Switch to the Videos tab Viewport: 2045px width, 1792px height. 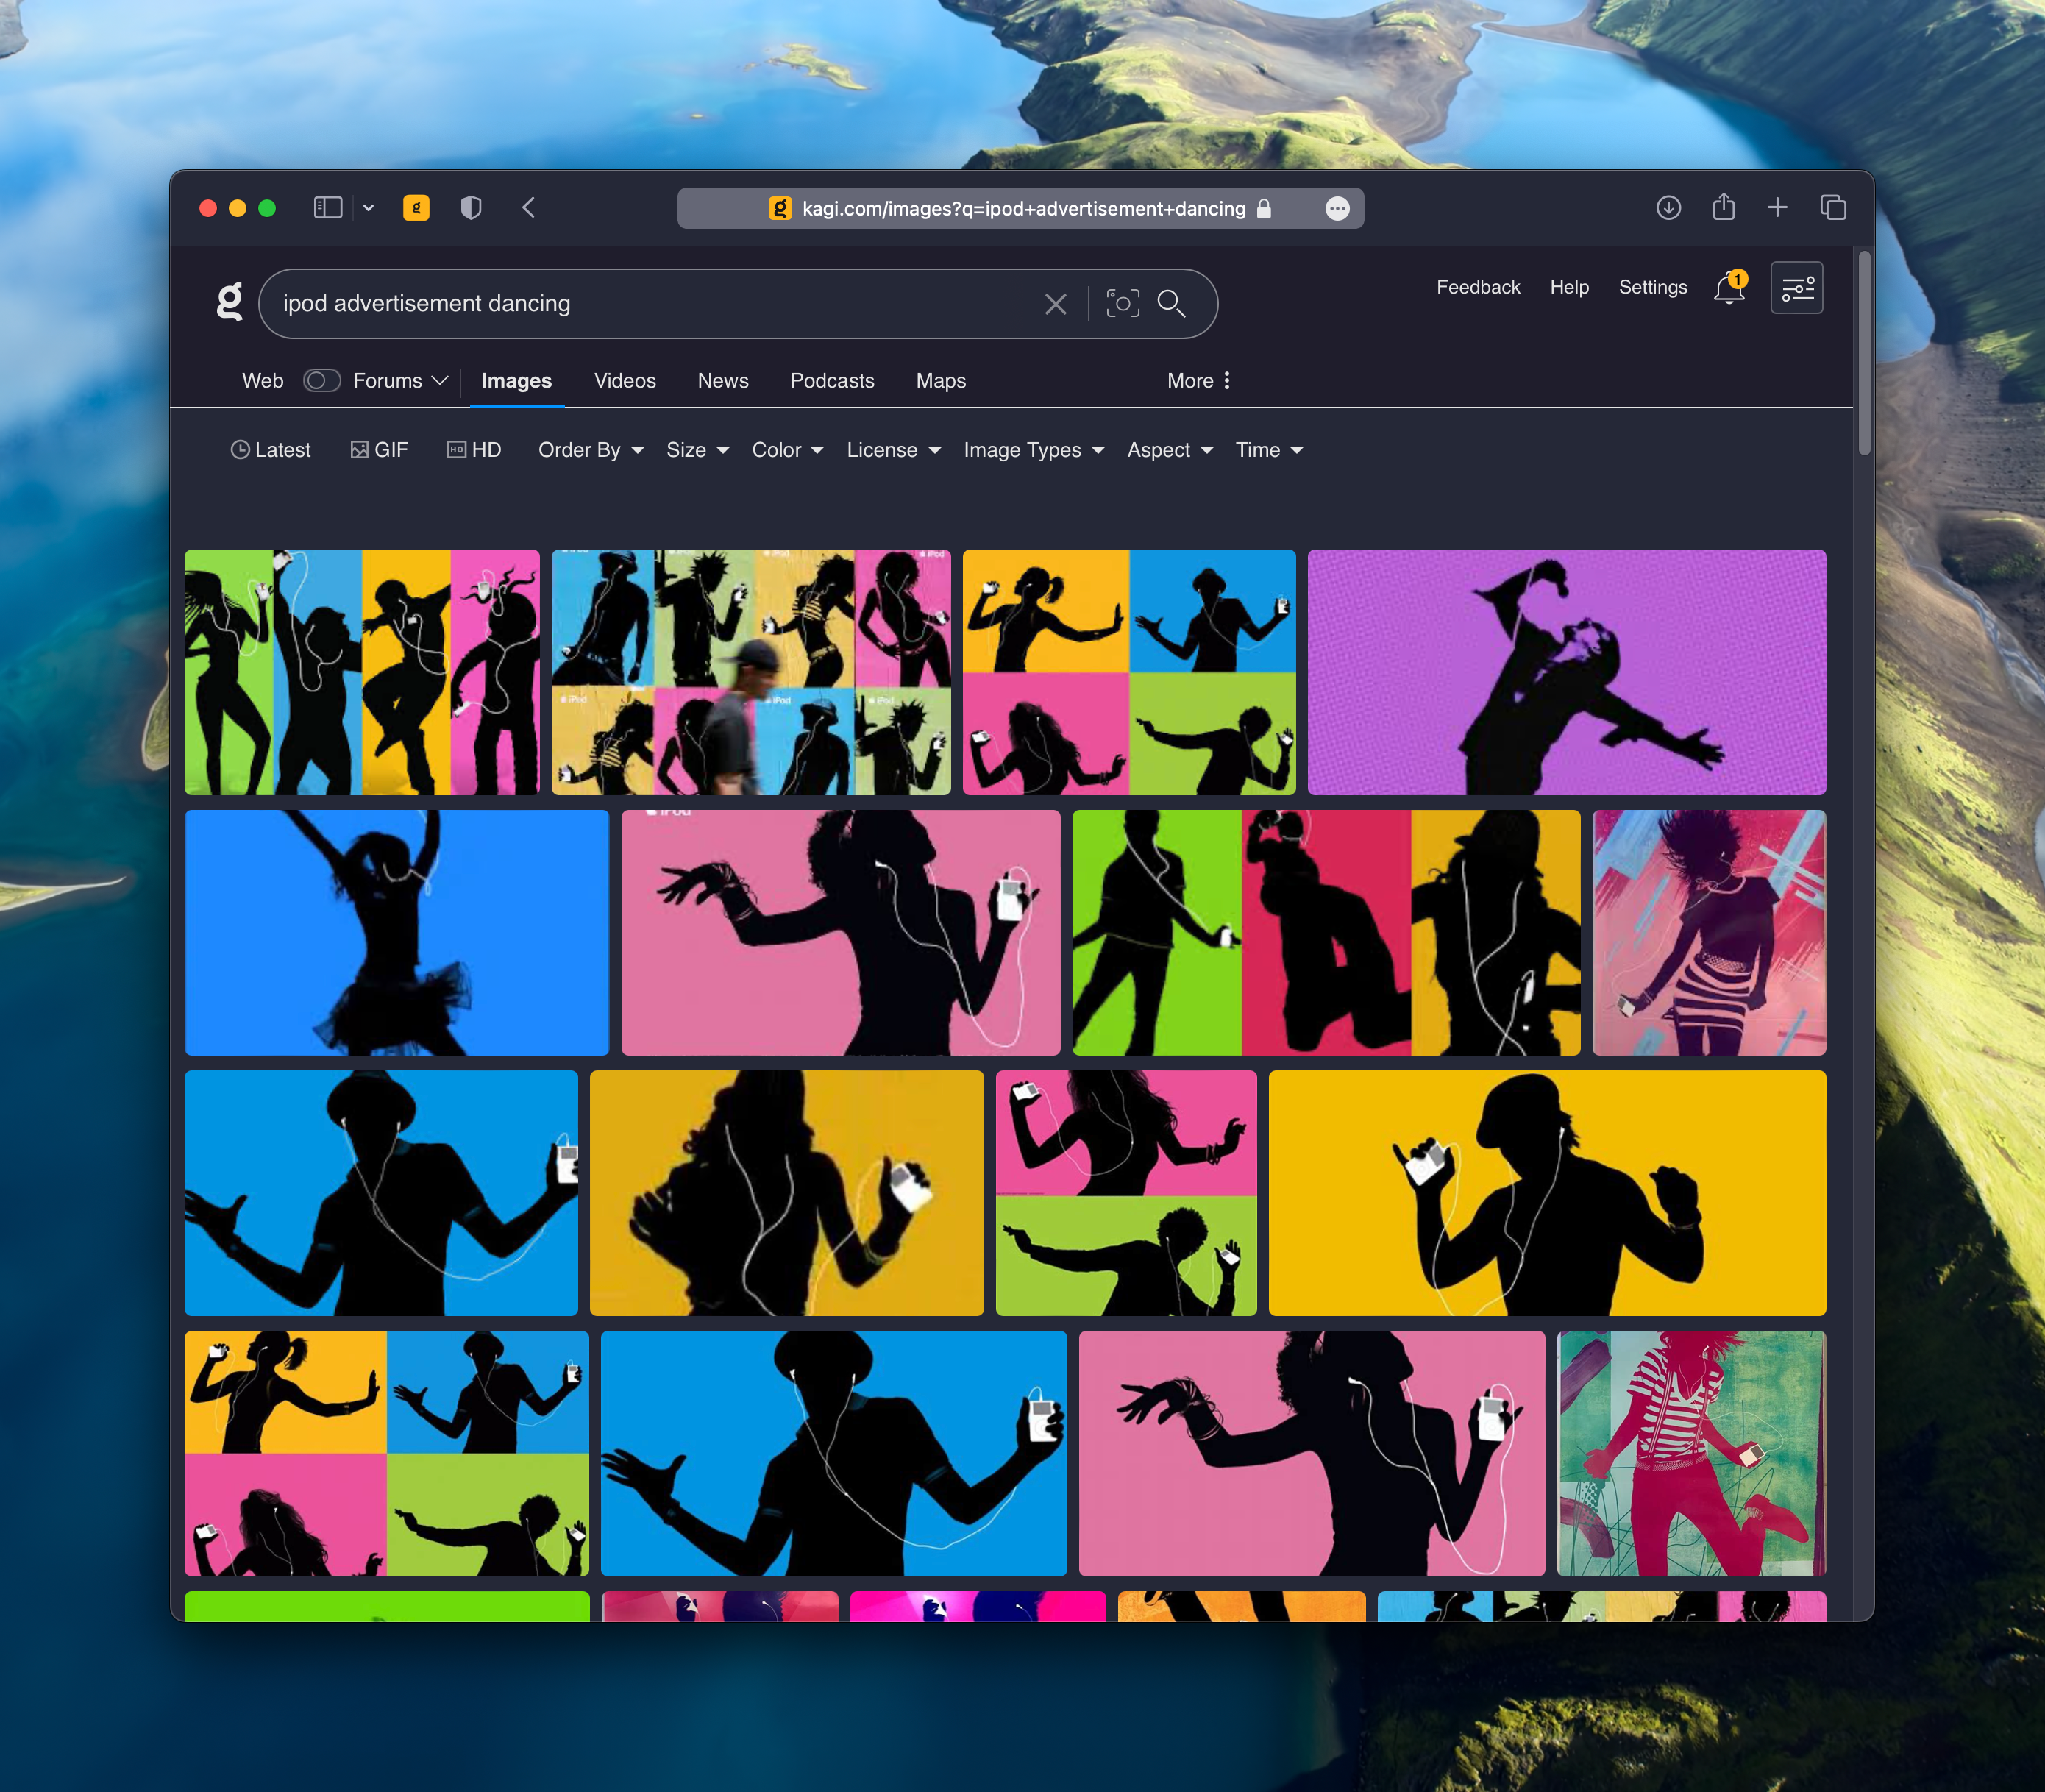pos(625,380)
